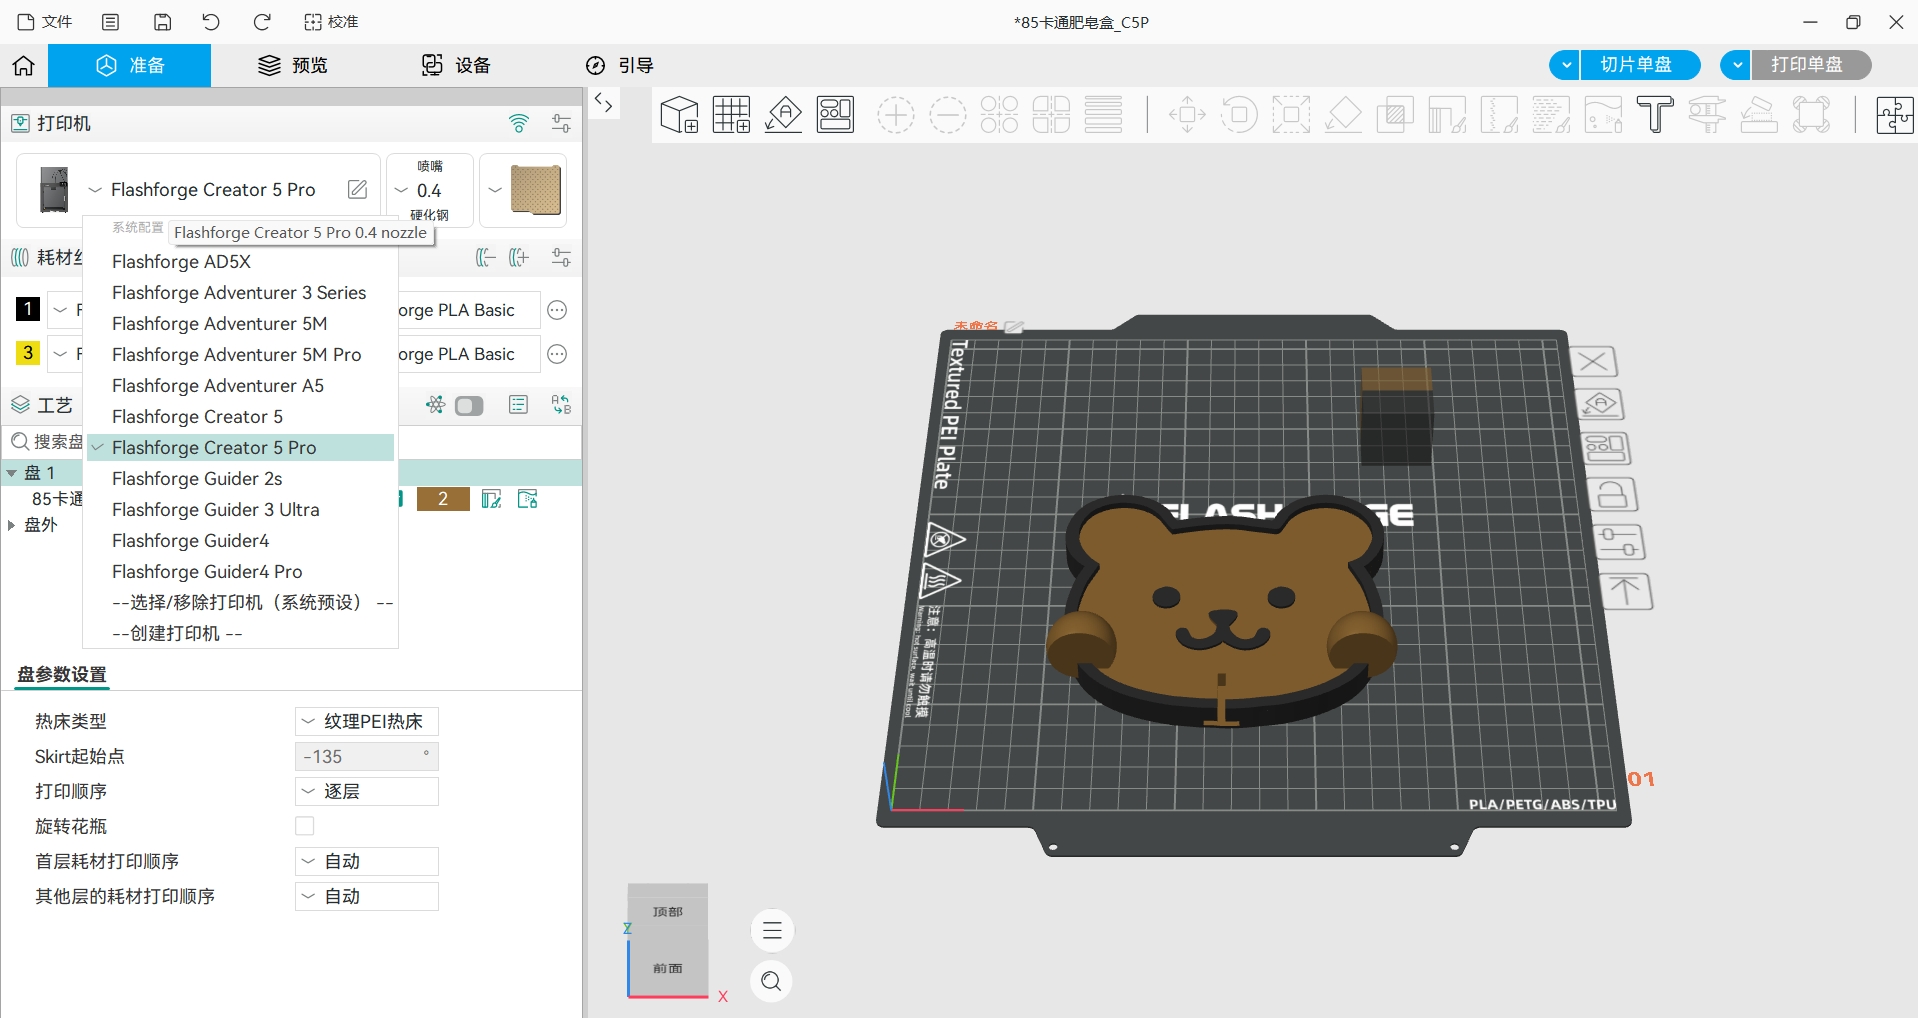Toggle the process advanced mode switch
The width and height of the screenshot is (1918, 1018).
(469, 405)
